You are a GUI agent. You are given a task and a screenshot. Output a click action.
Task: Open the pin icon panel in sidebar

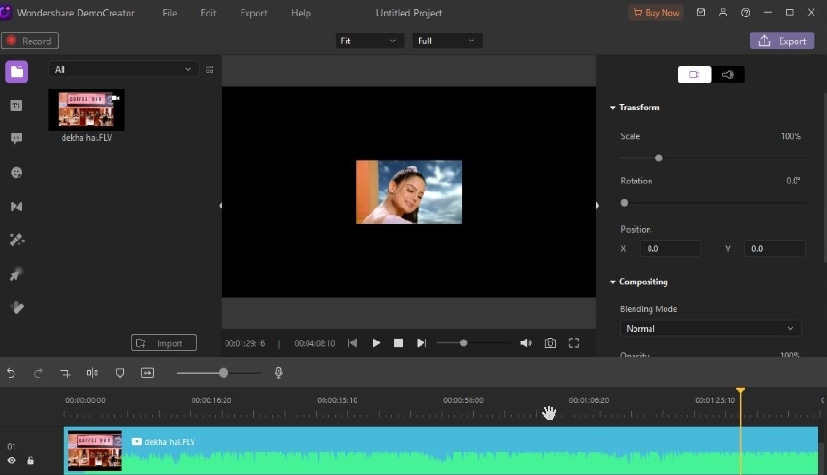pyautogui.click(x=16, y=274)
